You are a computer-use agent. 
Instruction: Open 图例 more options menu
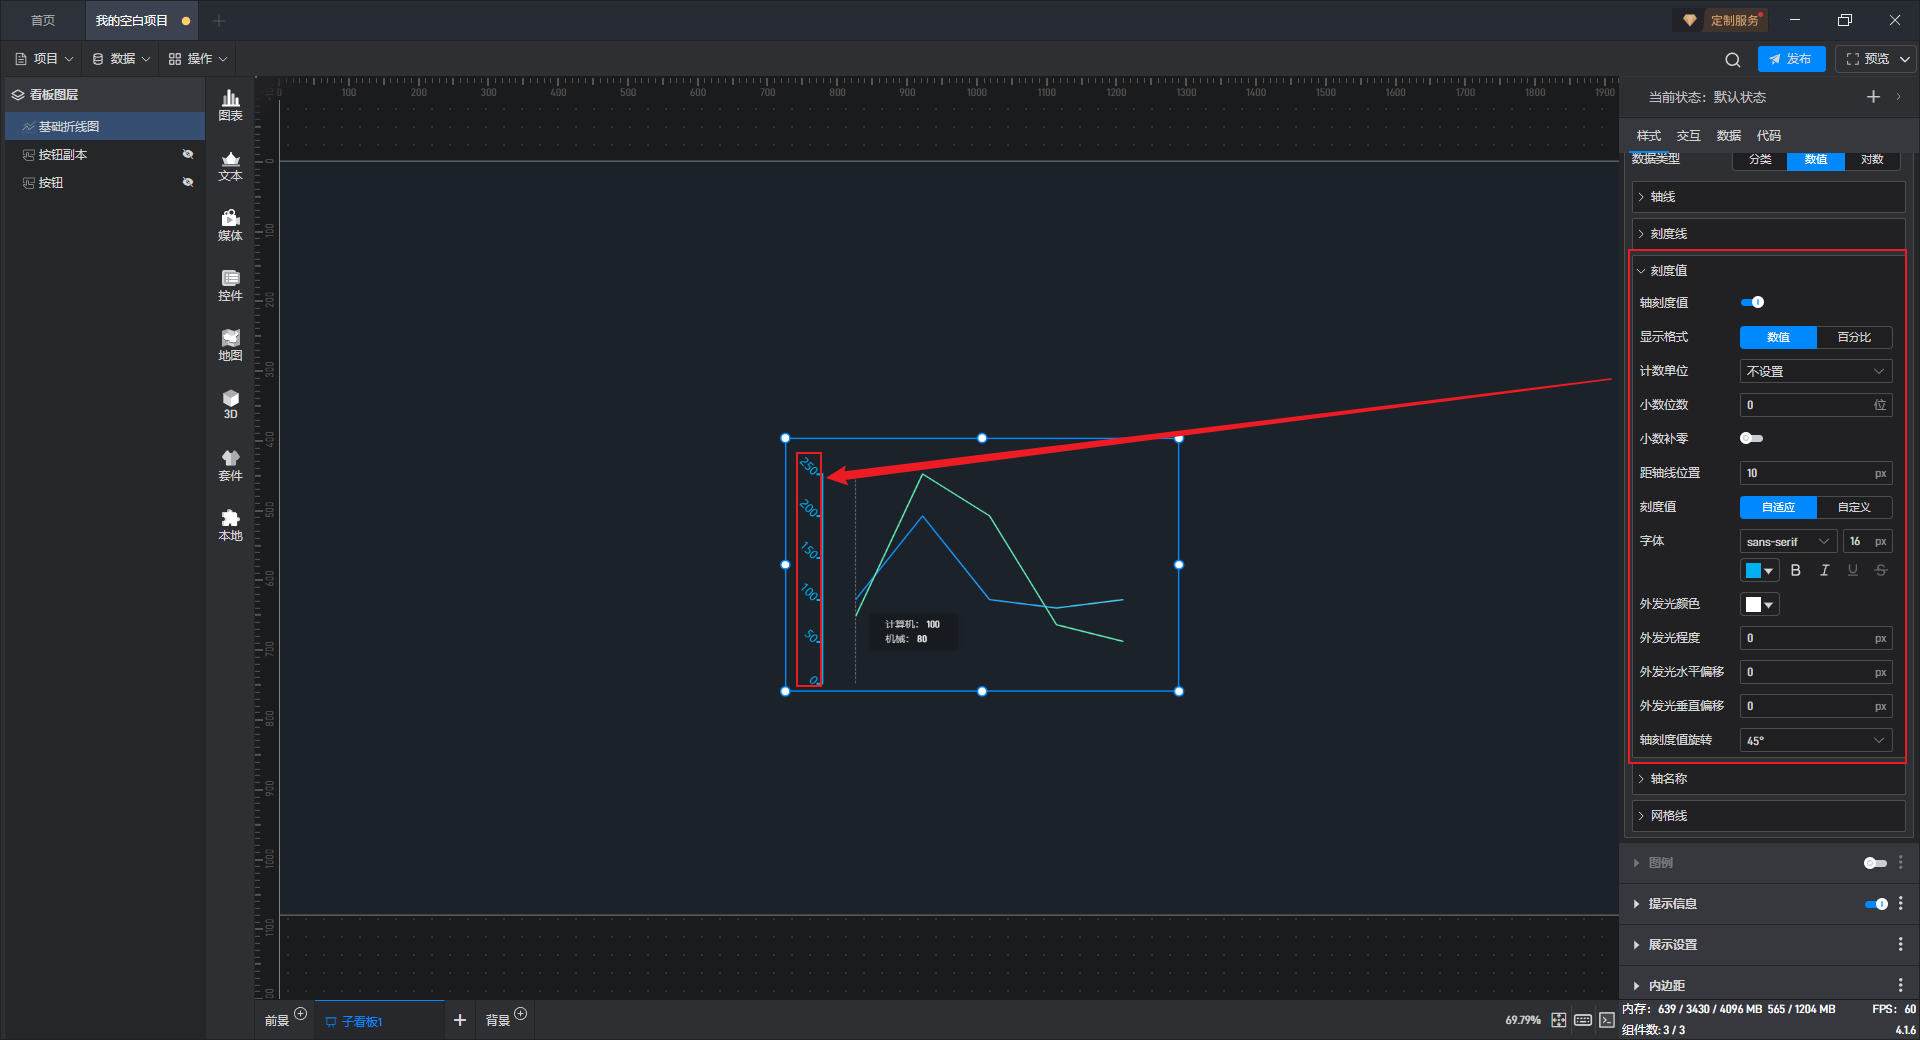pyautogui.click(x=1901, y=862)
